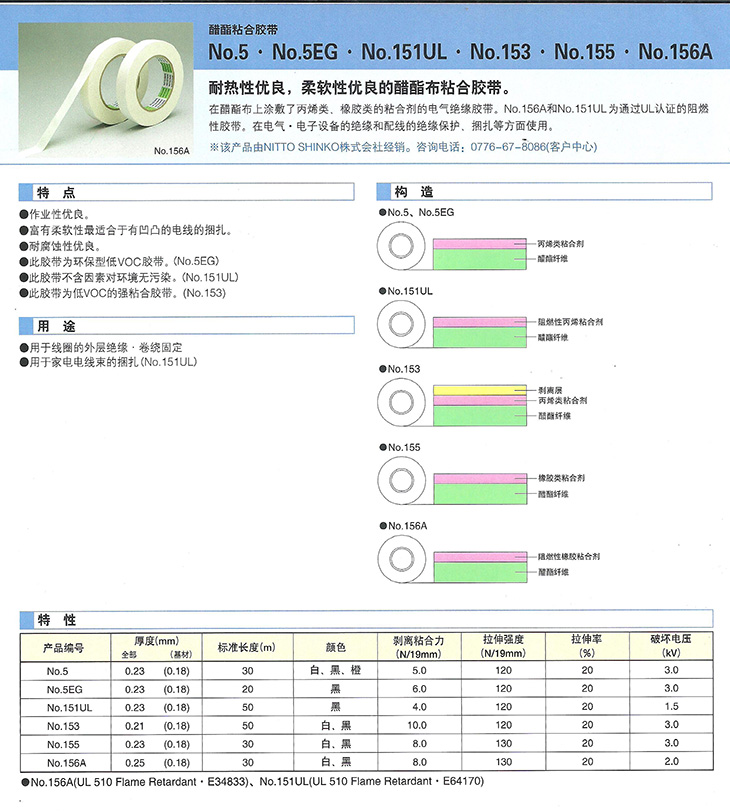Click the phone number 0776-67-8086

click(508, 147)
